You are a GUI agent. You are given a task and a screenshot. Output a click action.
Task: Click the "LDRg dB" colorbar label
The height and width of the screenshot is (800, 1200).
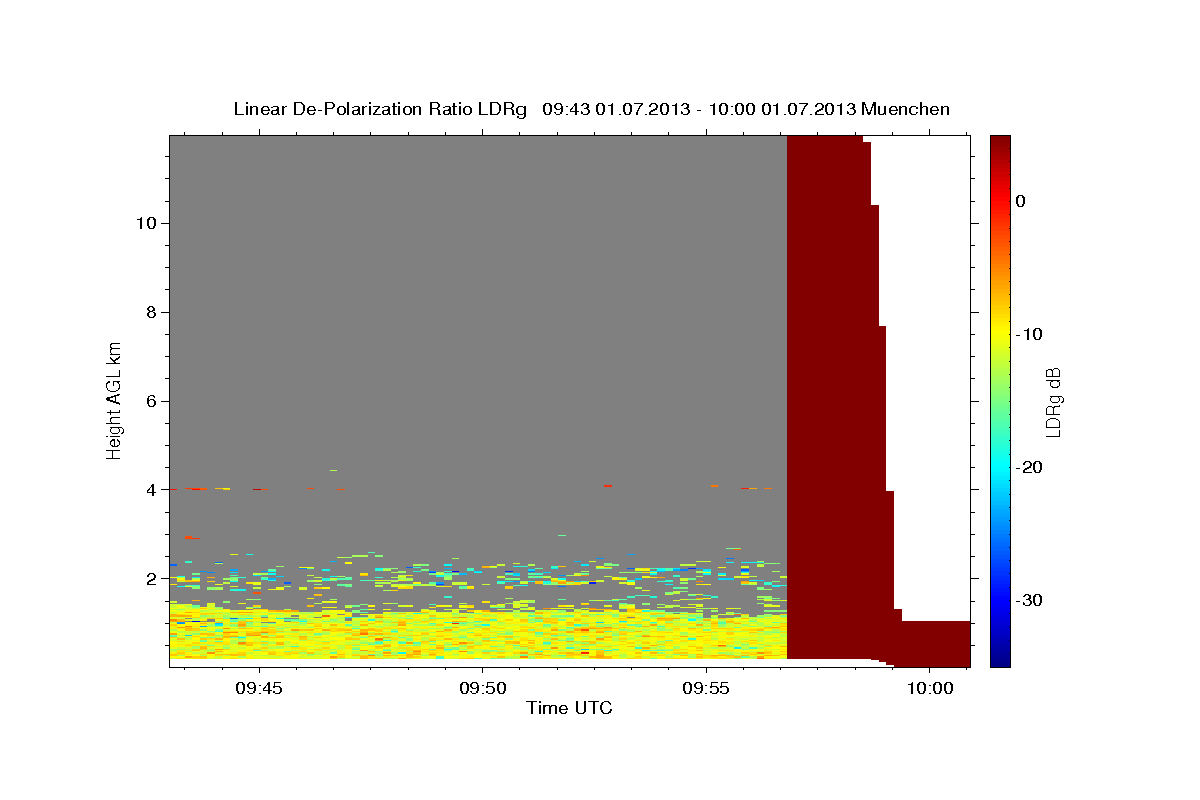tap(1052, 402)
